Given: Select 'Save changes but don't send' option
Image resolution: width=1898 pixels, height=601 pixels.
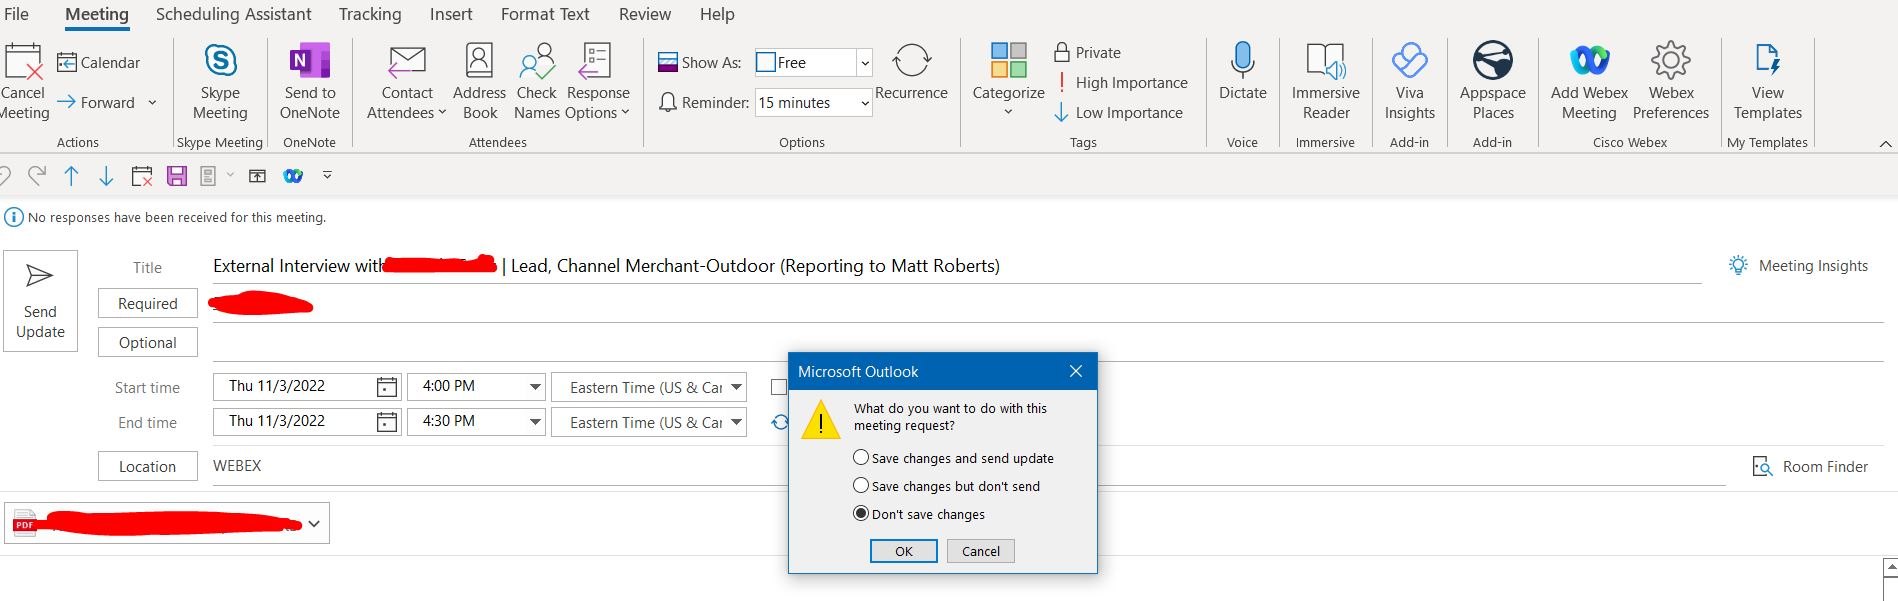Looking at the screenshot, I should (x=861, y=486).
